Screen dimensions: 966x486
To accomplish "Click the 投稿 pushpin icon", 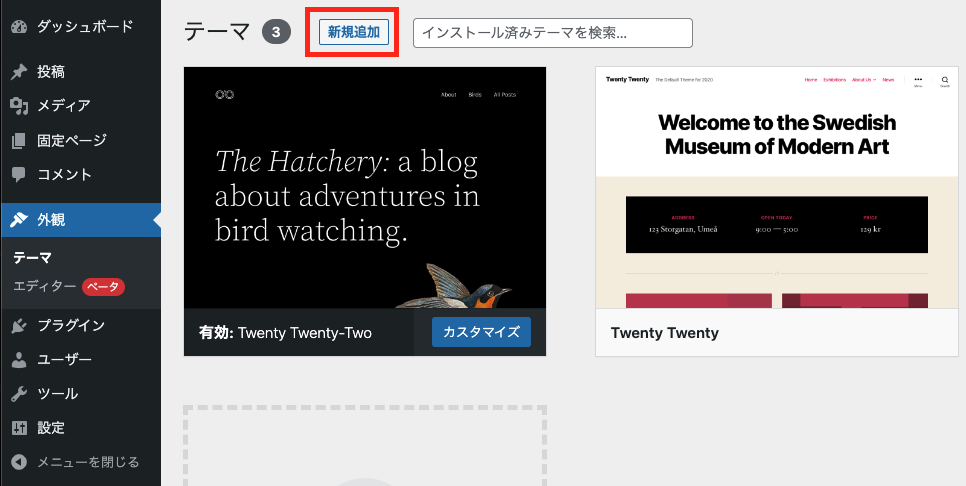I will click(19, 72).
